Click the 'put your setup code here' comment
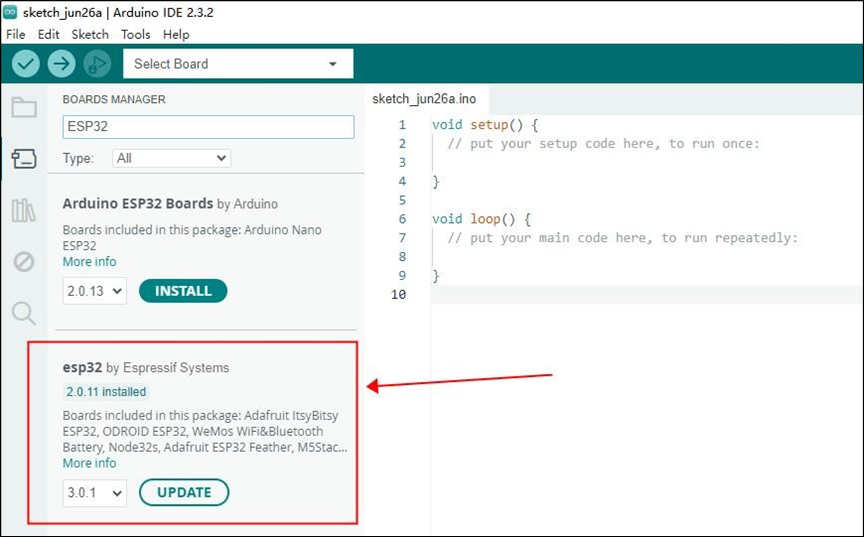864x537 pixels. click(603, 144)
